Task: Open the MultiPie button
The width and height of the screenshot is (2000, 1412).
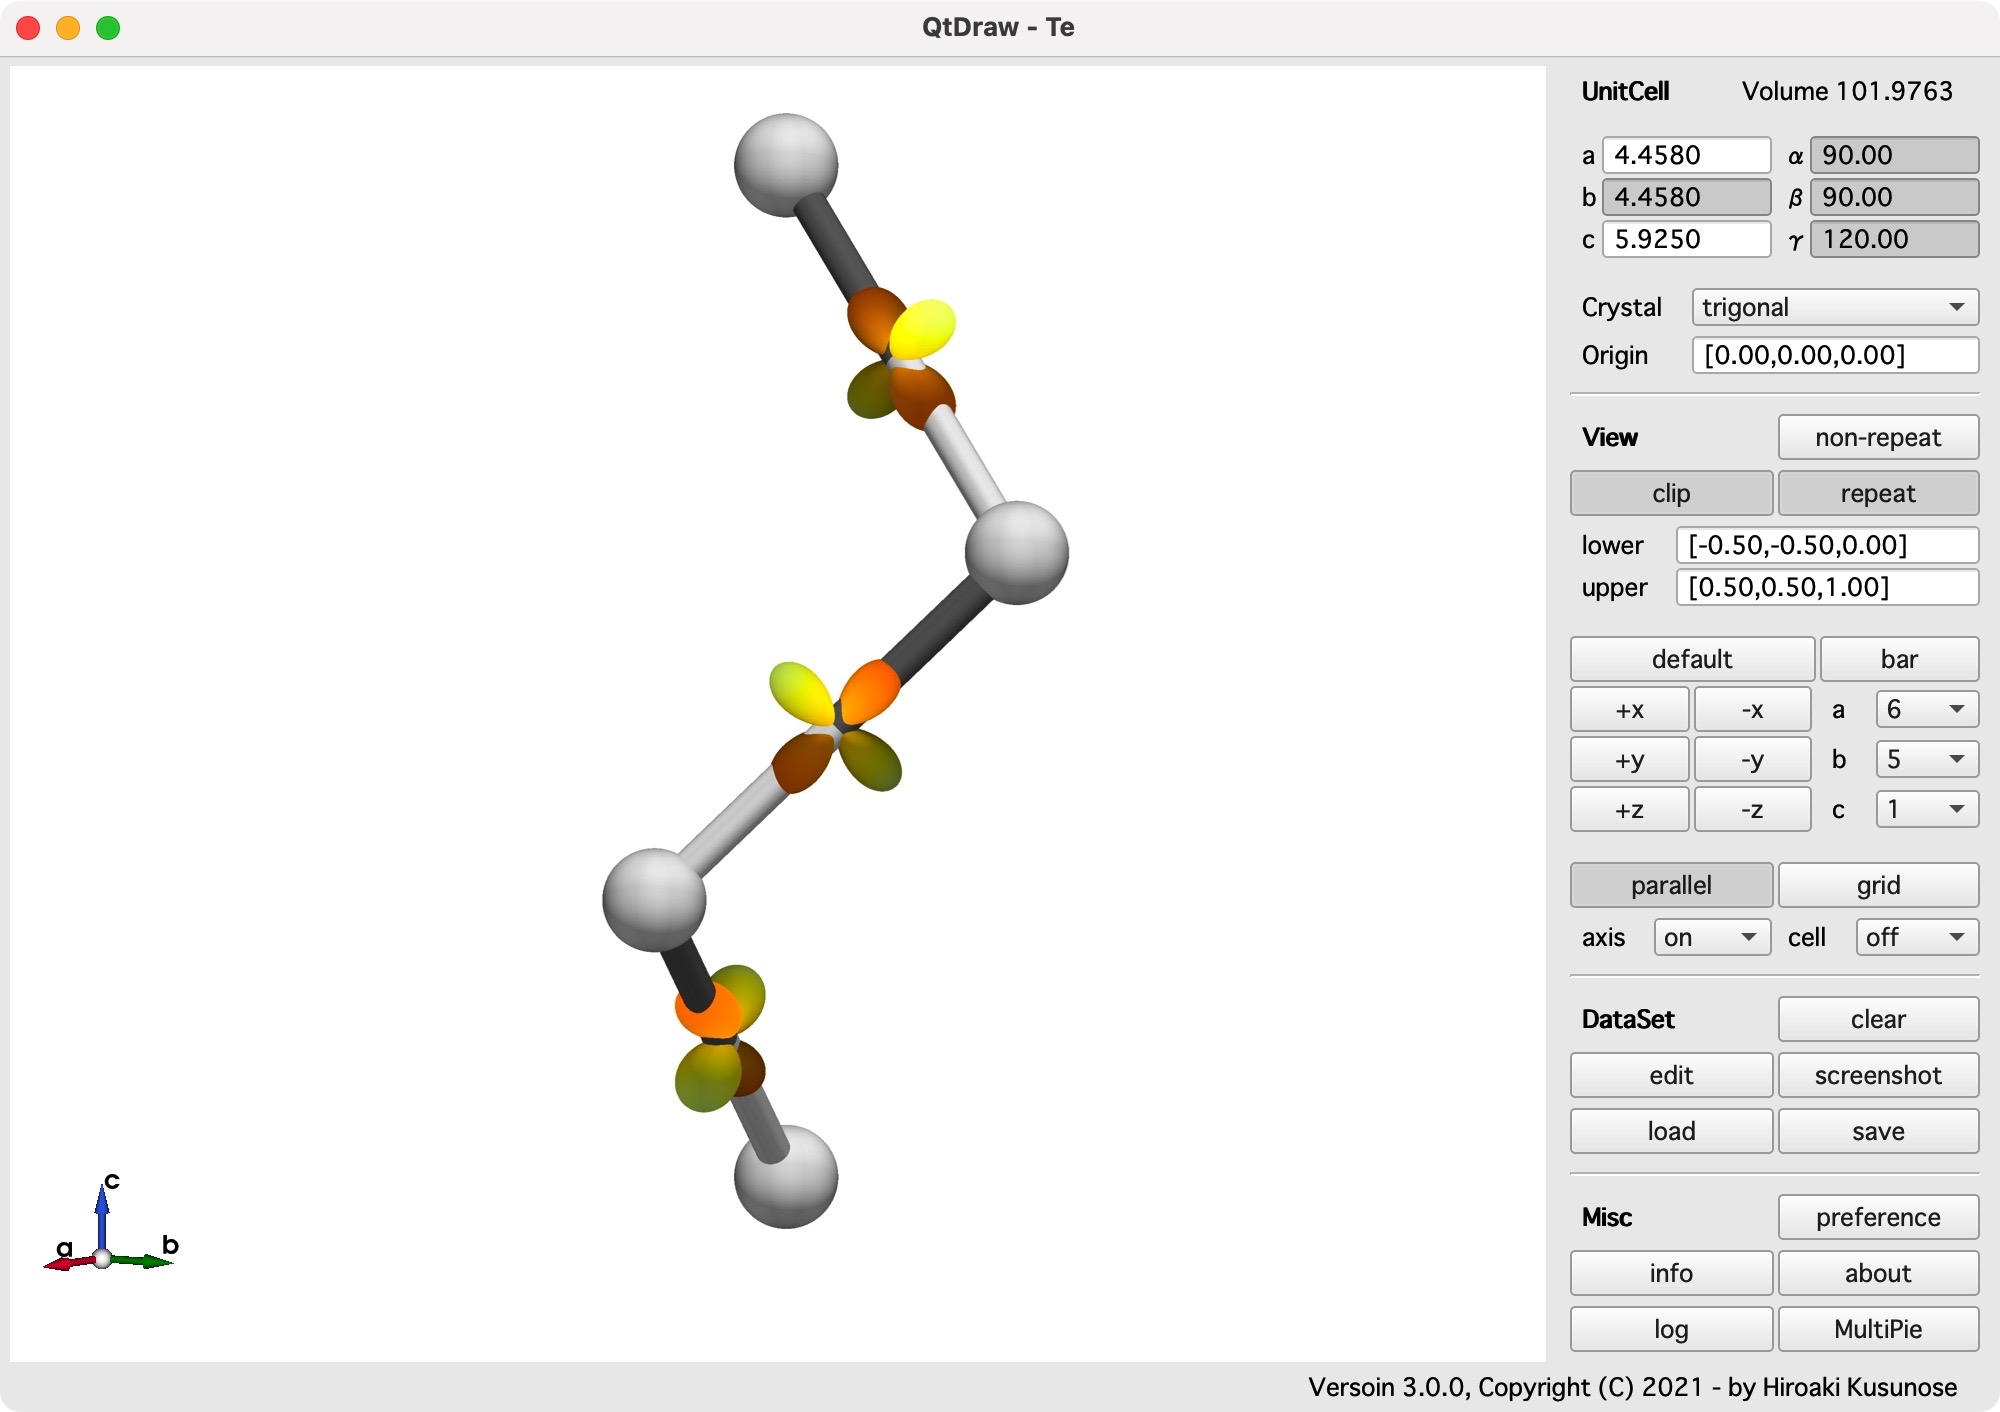Action: tap(1877, 1329)
